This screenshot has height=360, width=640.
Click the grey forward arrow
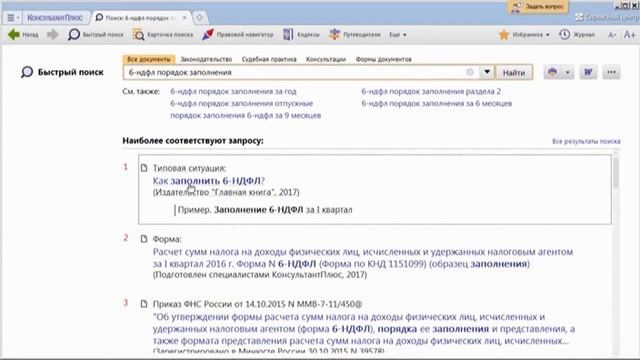pyautogui.click(x=53, y=35)
